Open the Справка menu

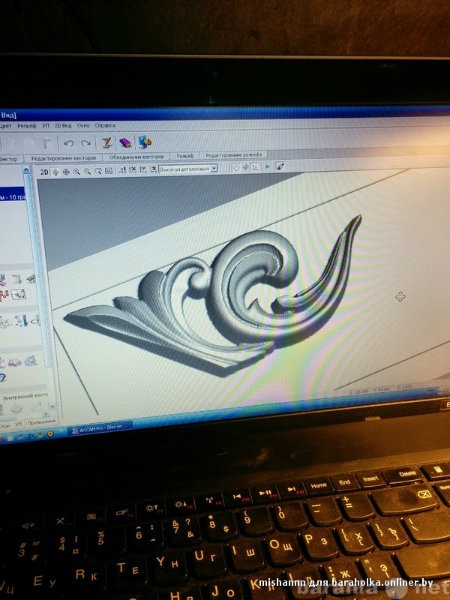click(105, 125)
